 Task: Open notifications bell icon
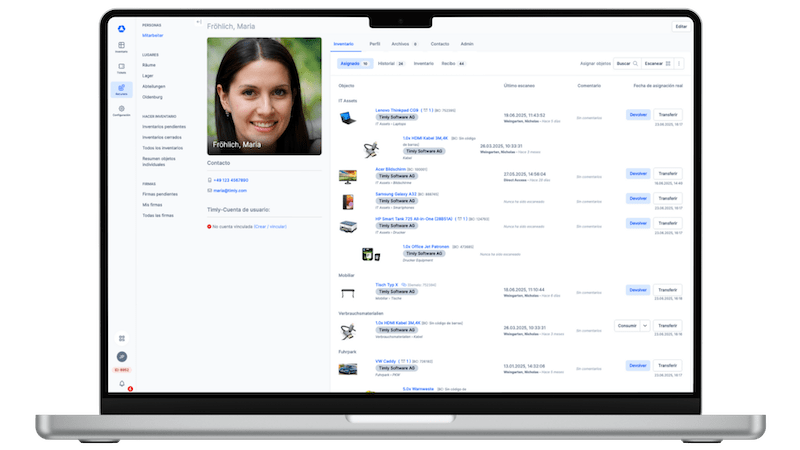pos(122,384)
